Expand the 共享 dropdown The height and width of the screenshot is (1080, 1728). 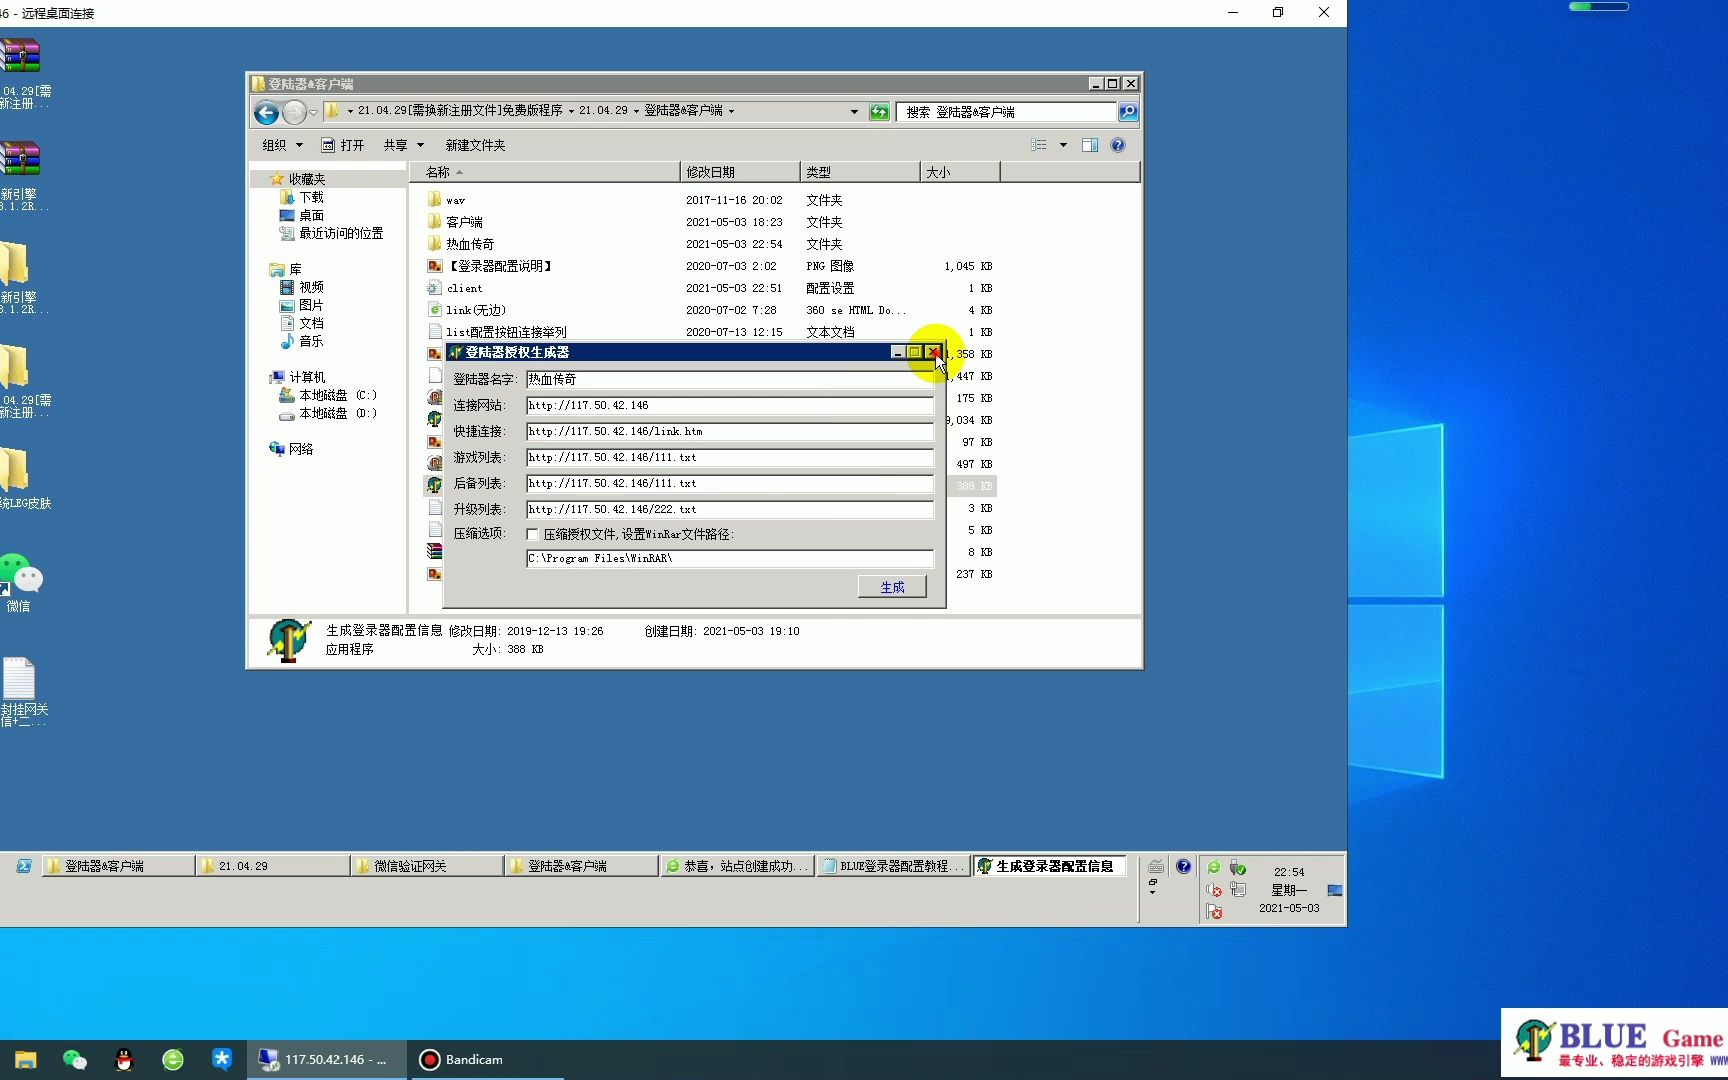coord(404,145)
